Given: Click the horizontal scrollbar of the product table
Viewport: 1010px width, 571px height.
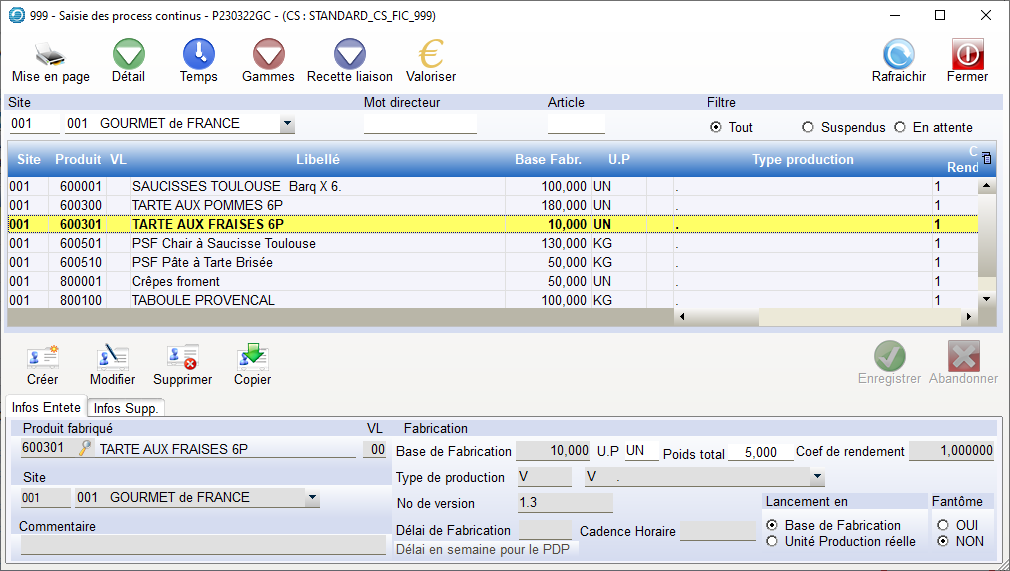Looking at the screenshot, I should click(x=820, y=317).
